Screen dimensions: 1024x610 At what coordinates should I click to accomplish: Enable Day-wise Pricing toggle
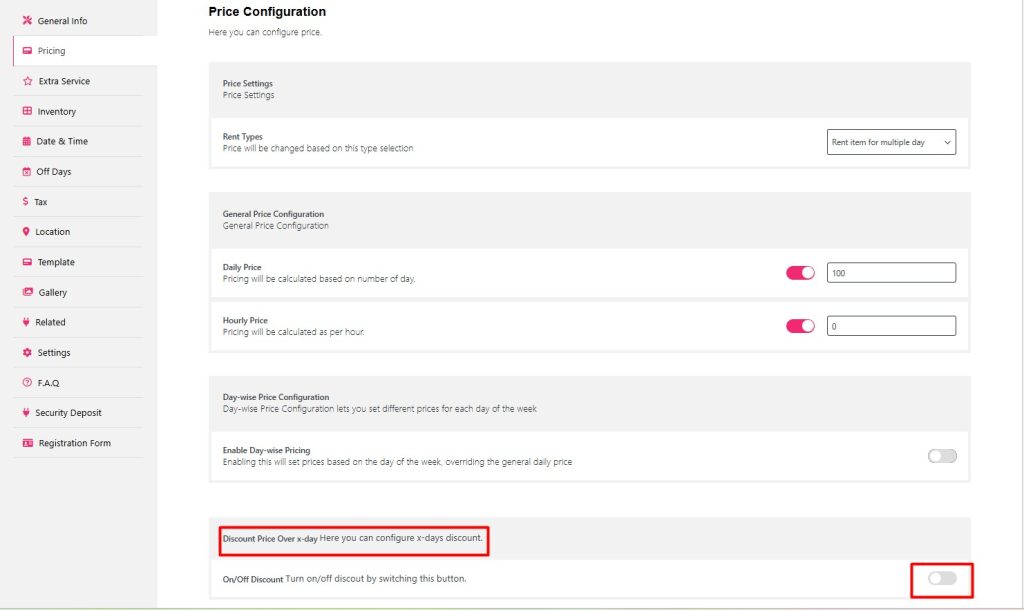point(942,456)
